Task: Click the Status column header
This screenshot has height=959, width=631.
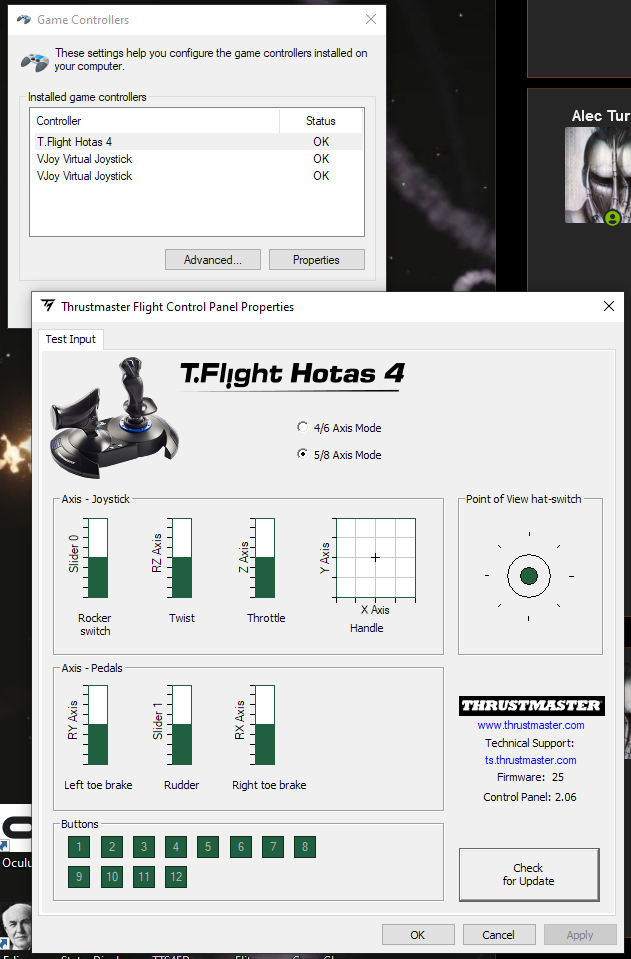Action: pyautogui.click(x=321, y=120)
